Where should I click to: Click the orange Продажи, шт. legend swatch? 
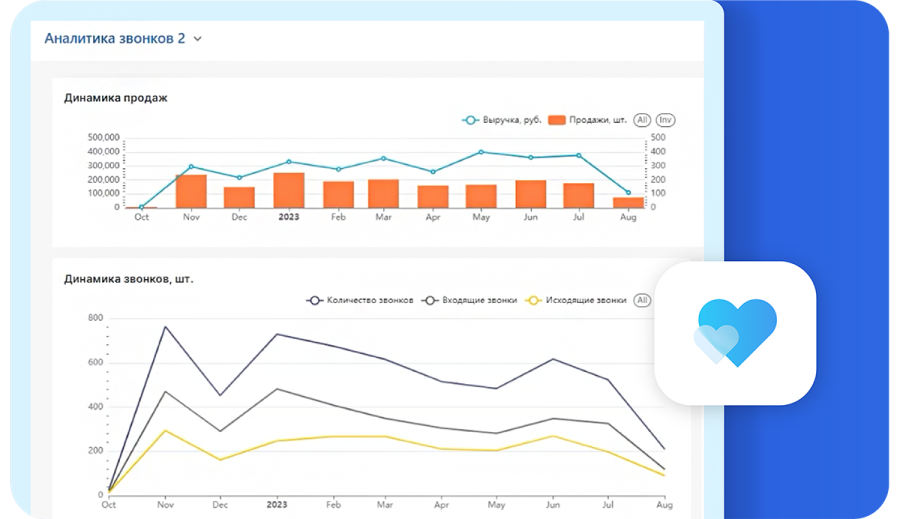coord(557,120)
